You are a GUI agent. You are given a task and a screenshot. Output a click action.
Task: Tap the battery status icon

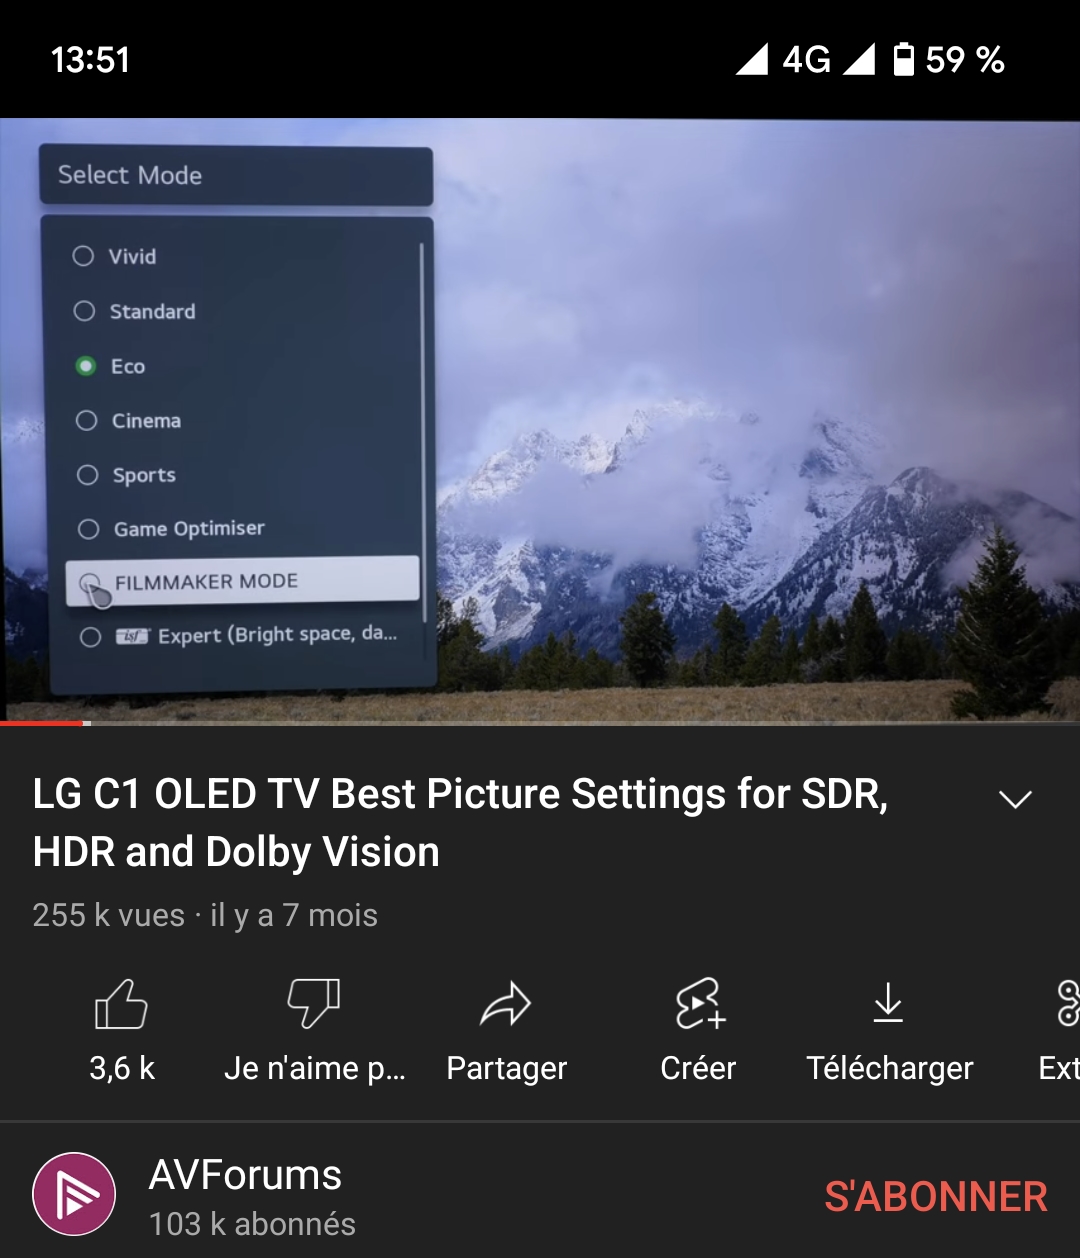(903, 59)
